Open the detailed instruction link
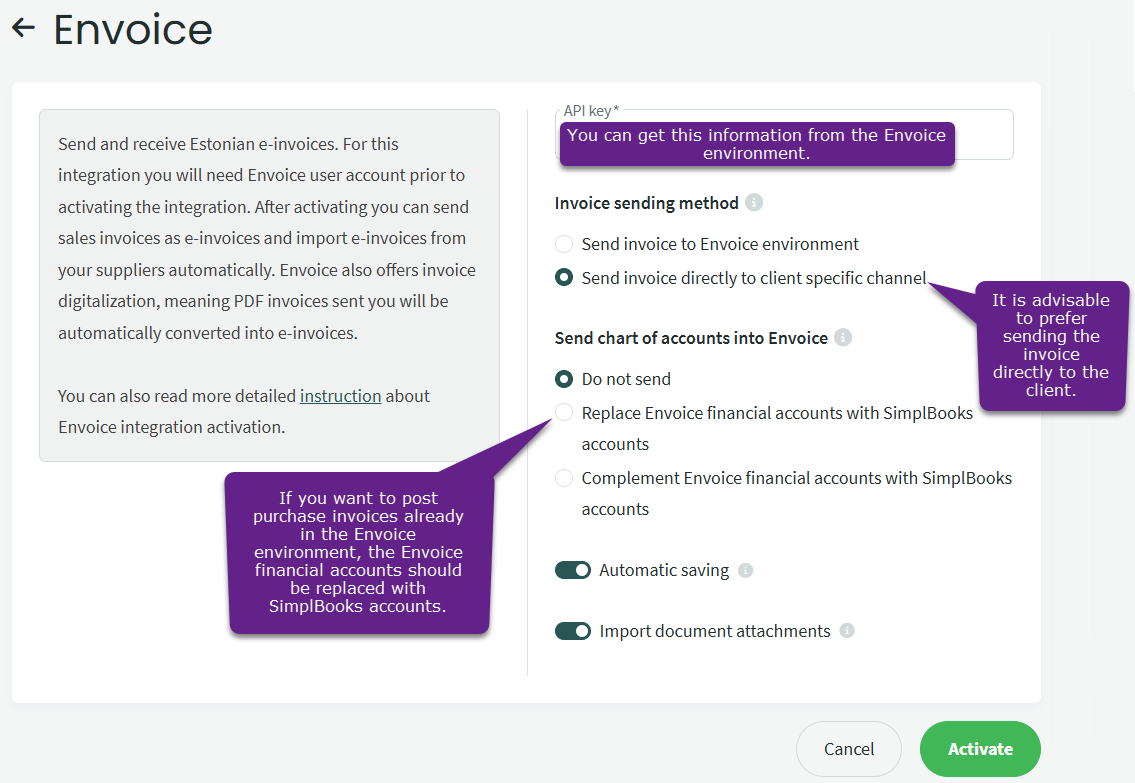1135x783 pixels. [340, 396]
